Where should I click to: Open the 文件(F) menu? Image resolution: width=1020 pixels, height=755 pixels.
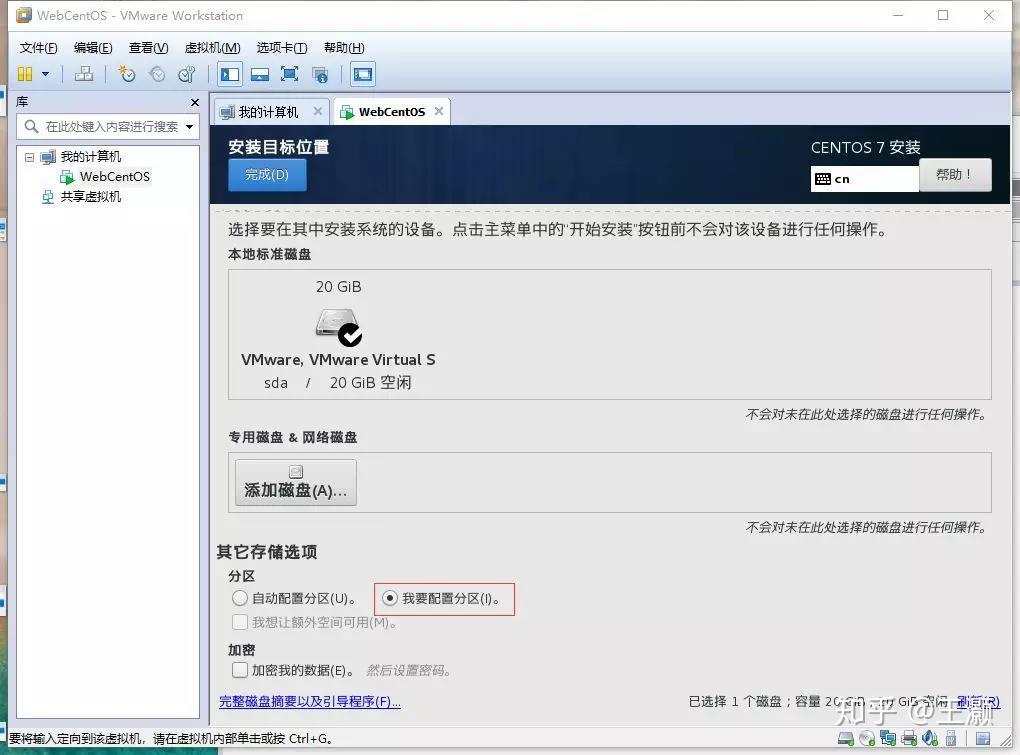click(x=38, y=47)
